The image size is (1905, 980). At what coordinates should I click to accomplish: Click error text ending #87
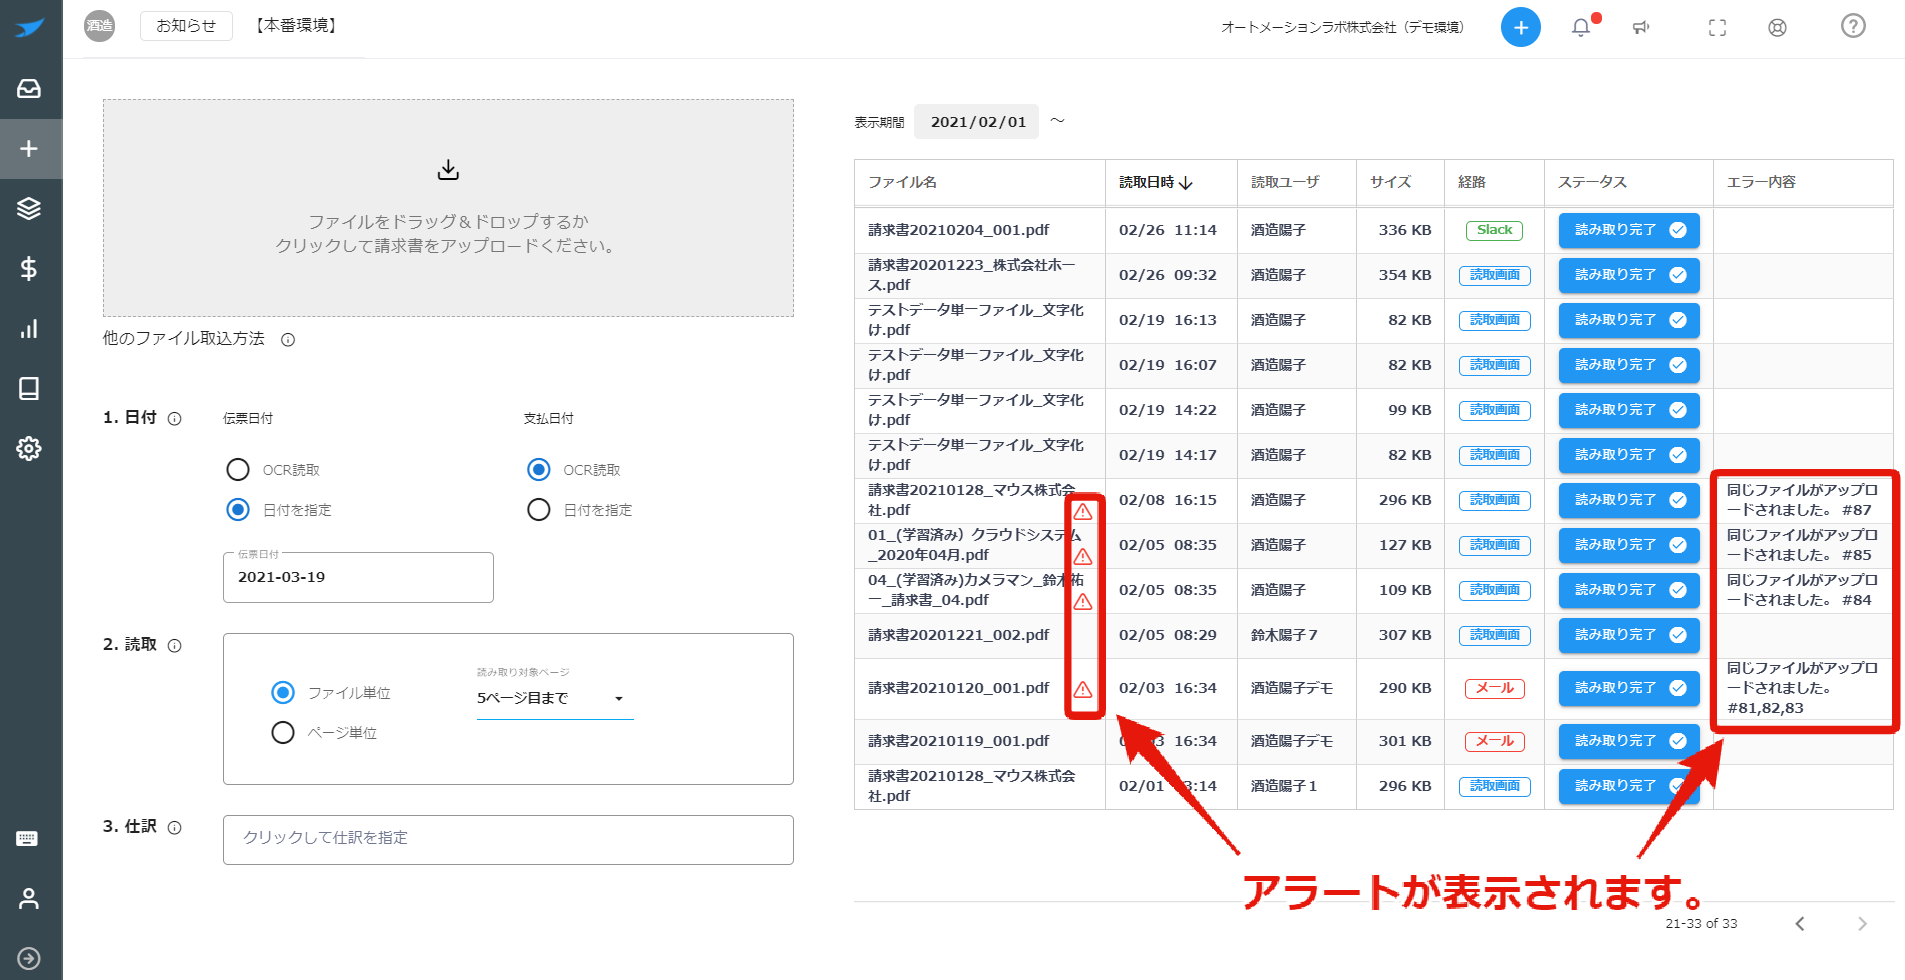[x=1802, y=500]
